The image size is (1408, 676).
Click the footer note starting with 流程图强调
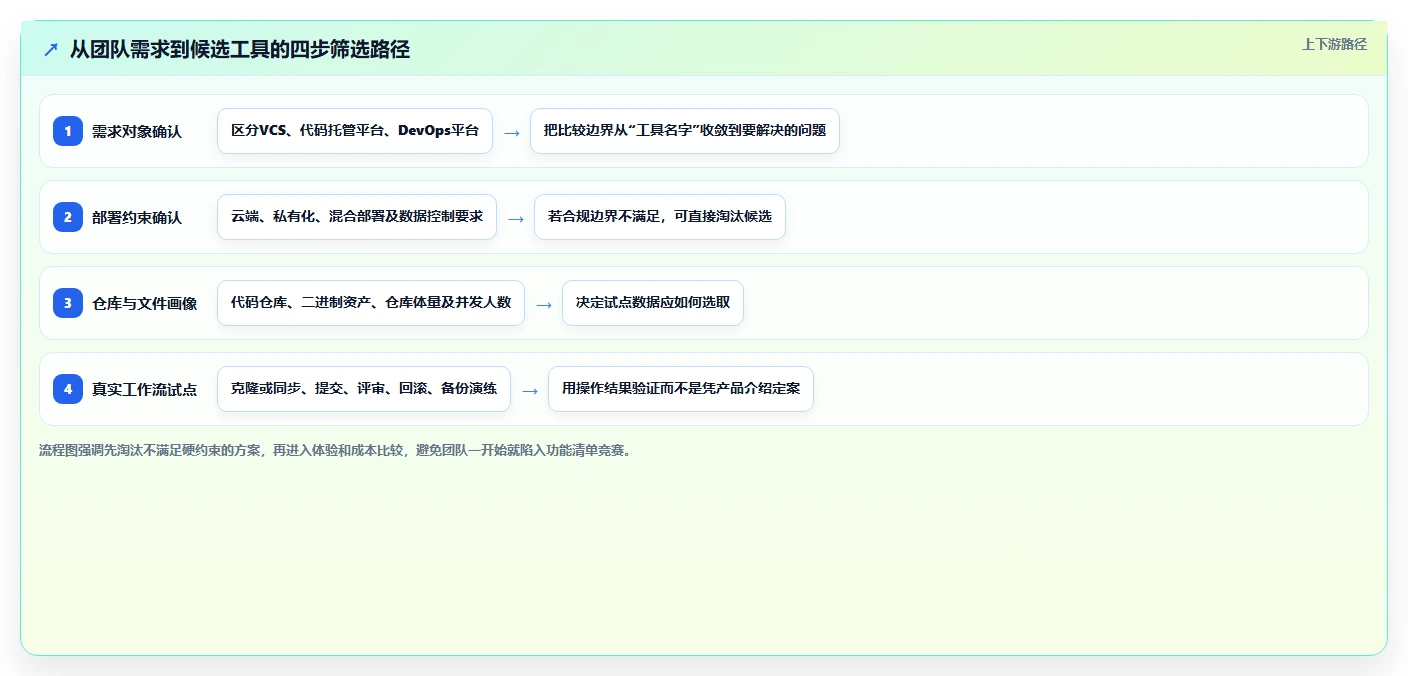[335, 450]
